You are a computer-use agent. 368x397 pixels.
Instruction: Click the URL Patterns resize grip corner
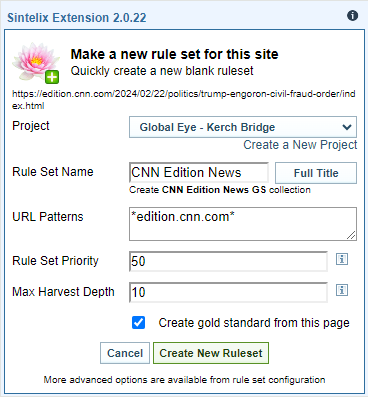(351, 235)
